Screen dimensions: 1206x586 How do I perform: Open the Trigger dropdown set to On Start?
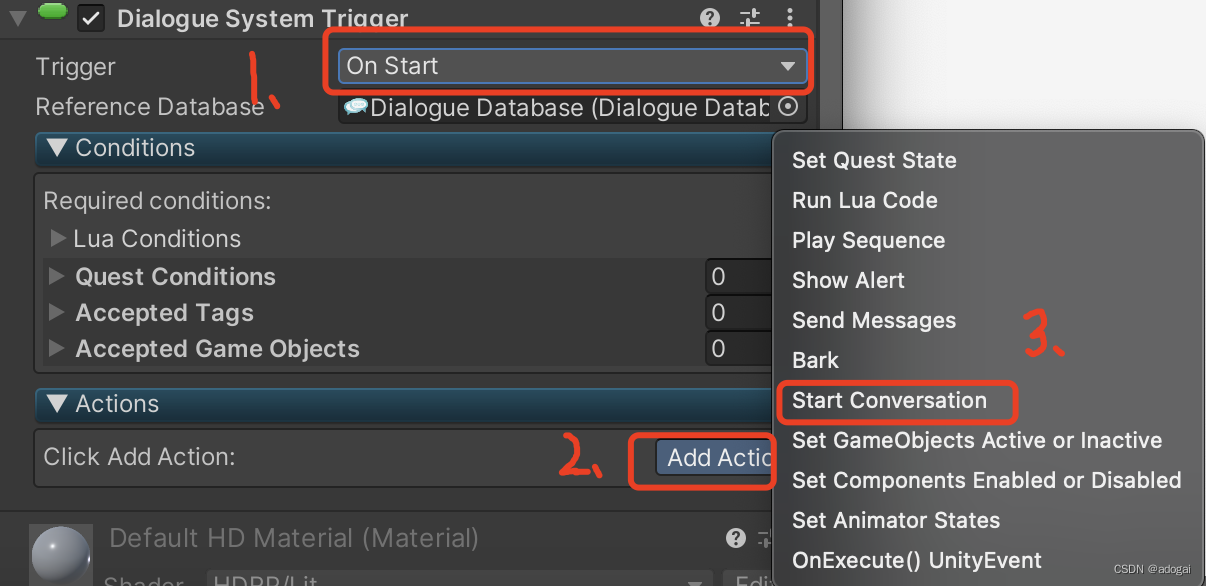click(570, 66)
